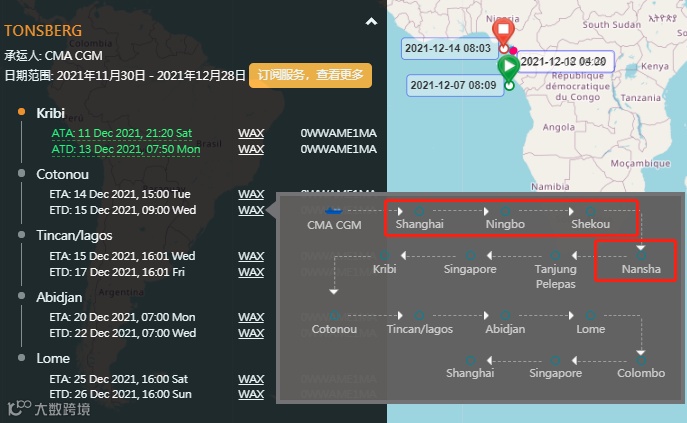Open WAX link on Tincan/lagos ETA row
The image size is (687, 423).
[251, 256]
